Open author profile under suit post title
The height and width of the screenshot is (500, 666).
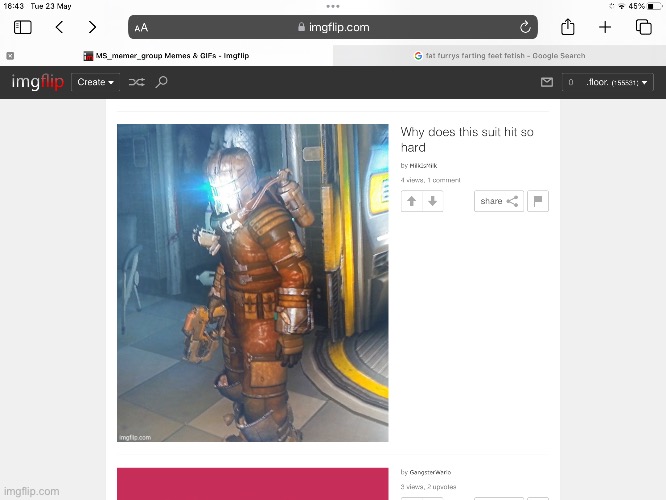point(423,166)
